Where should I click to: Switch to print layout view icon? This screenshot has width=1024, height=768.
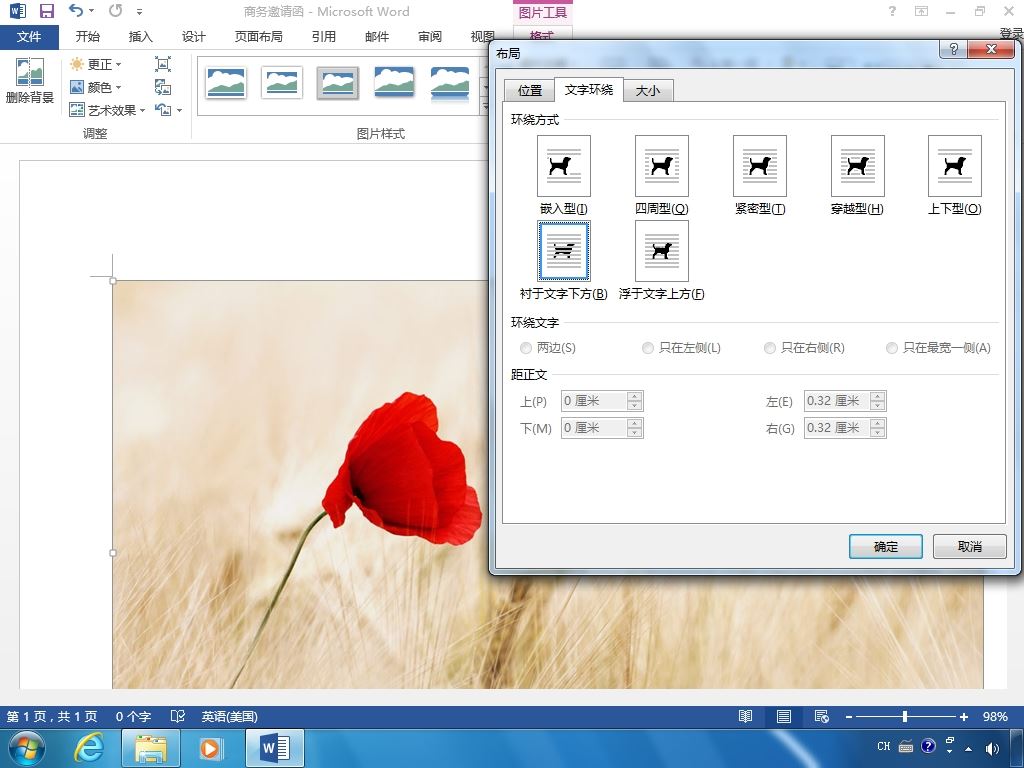[784, 716]
